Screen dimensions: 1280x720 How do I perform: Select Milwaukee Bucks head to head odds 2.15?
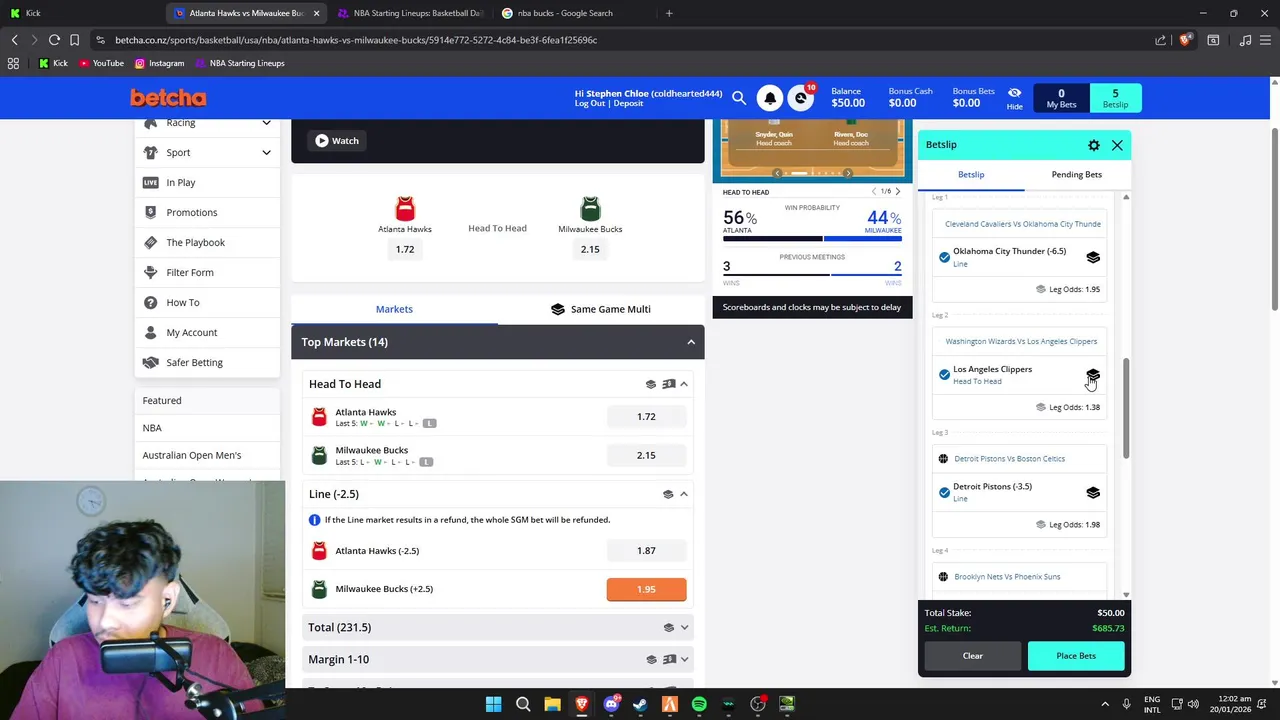point(646,455)
